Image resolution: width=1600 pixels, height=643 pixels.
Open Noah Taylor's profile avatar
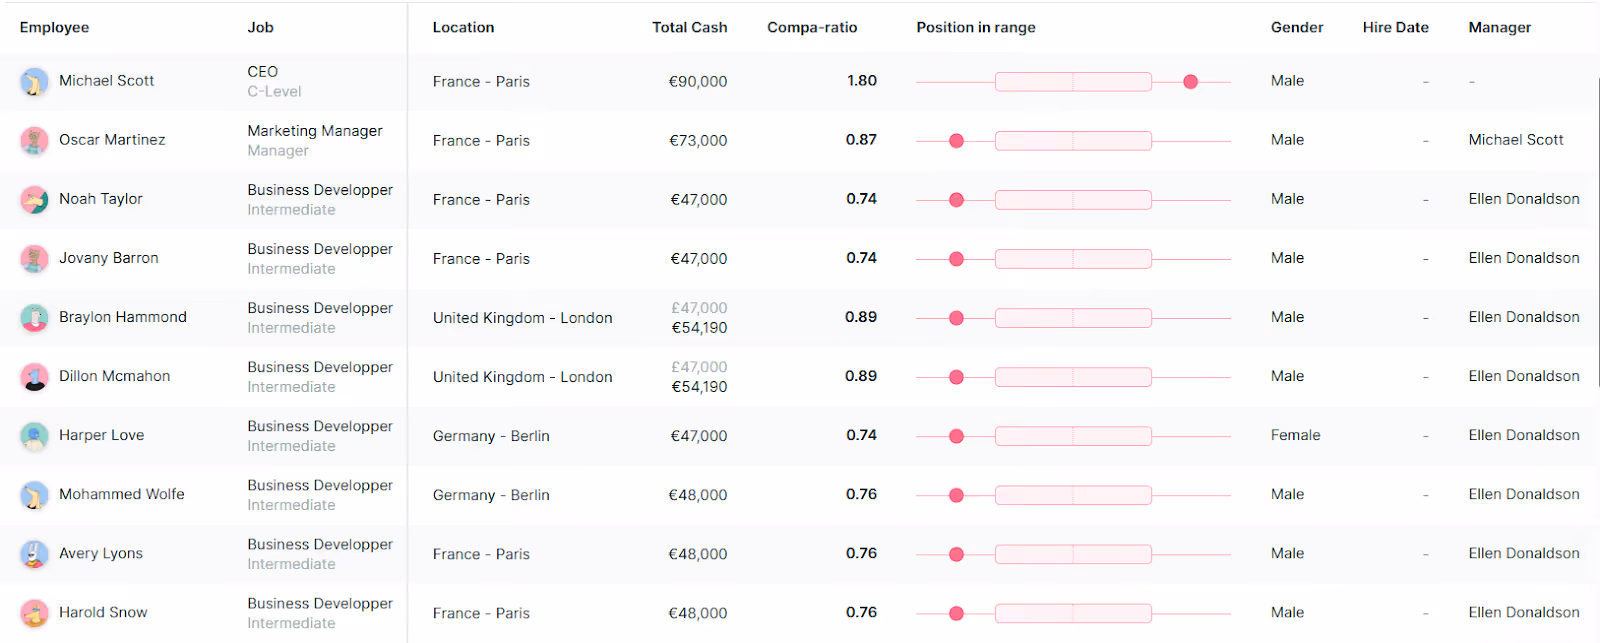coord(34,199)
